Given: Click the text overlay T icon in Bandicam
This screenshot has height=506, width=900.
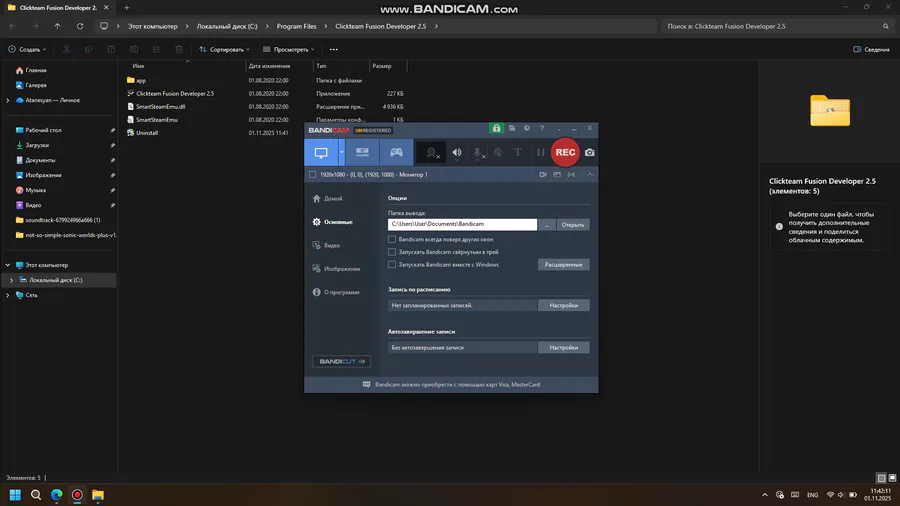Looking at the screenshot, I should [x=518, y=153].
